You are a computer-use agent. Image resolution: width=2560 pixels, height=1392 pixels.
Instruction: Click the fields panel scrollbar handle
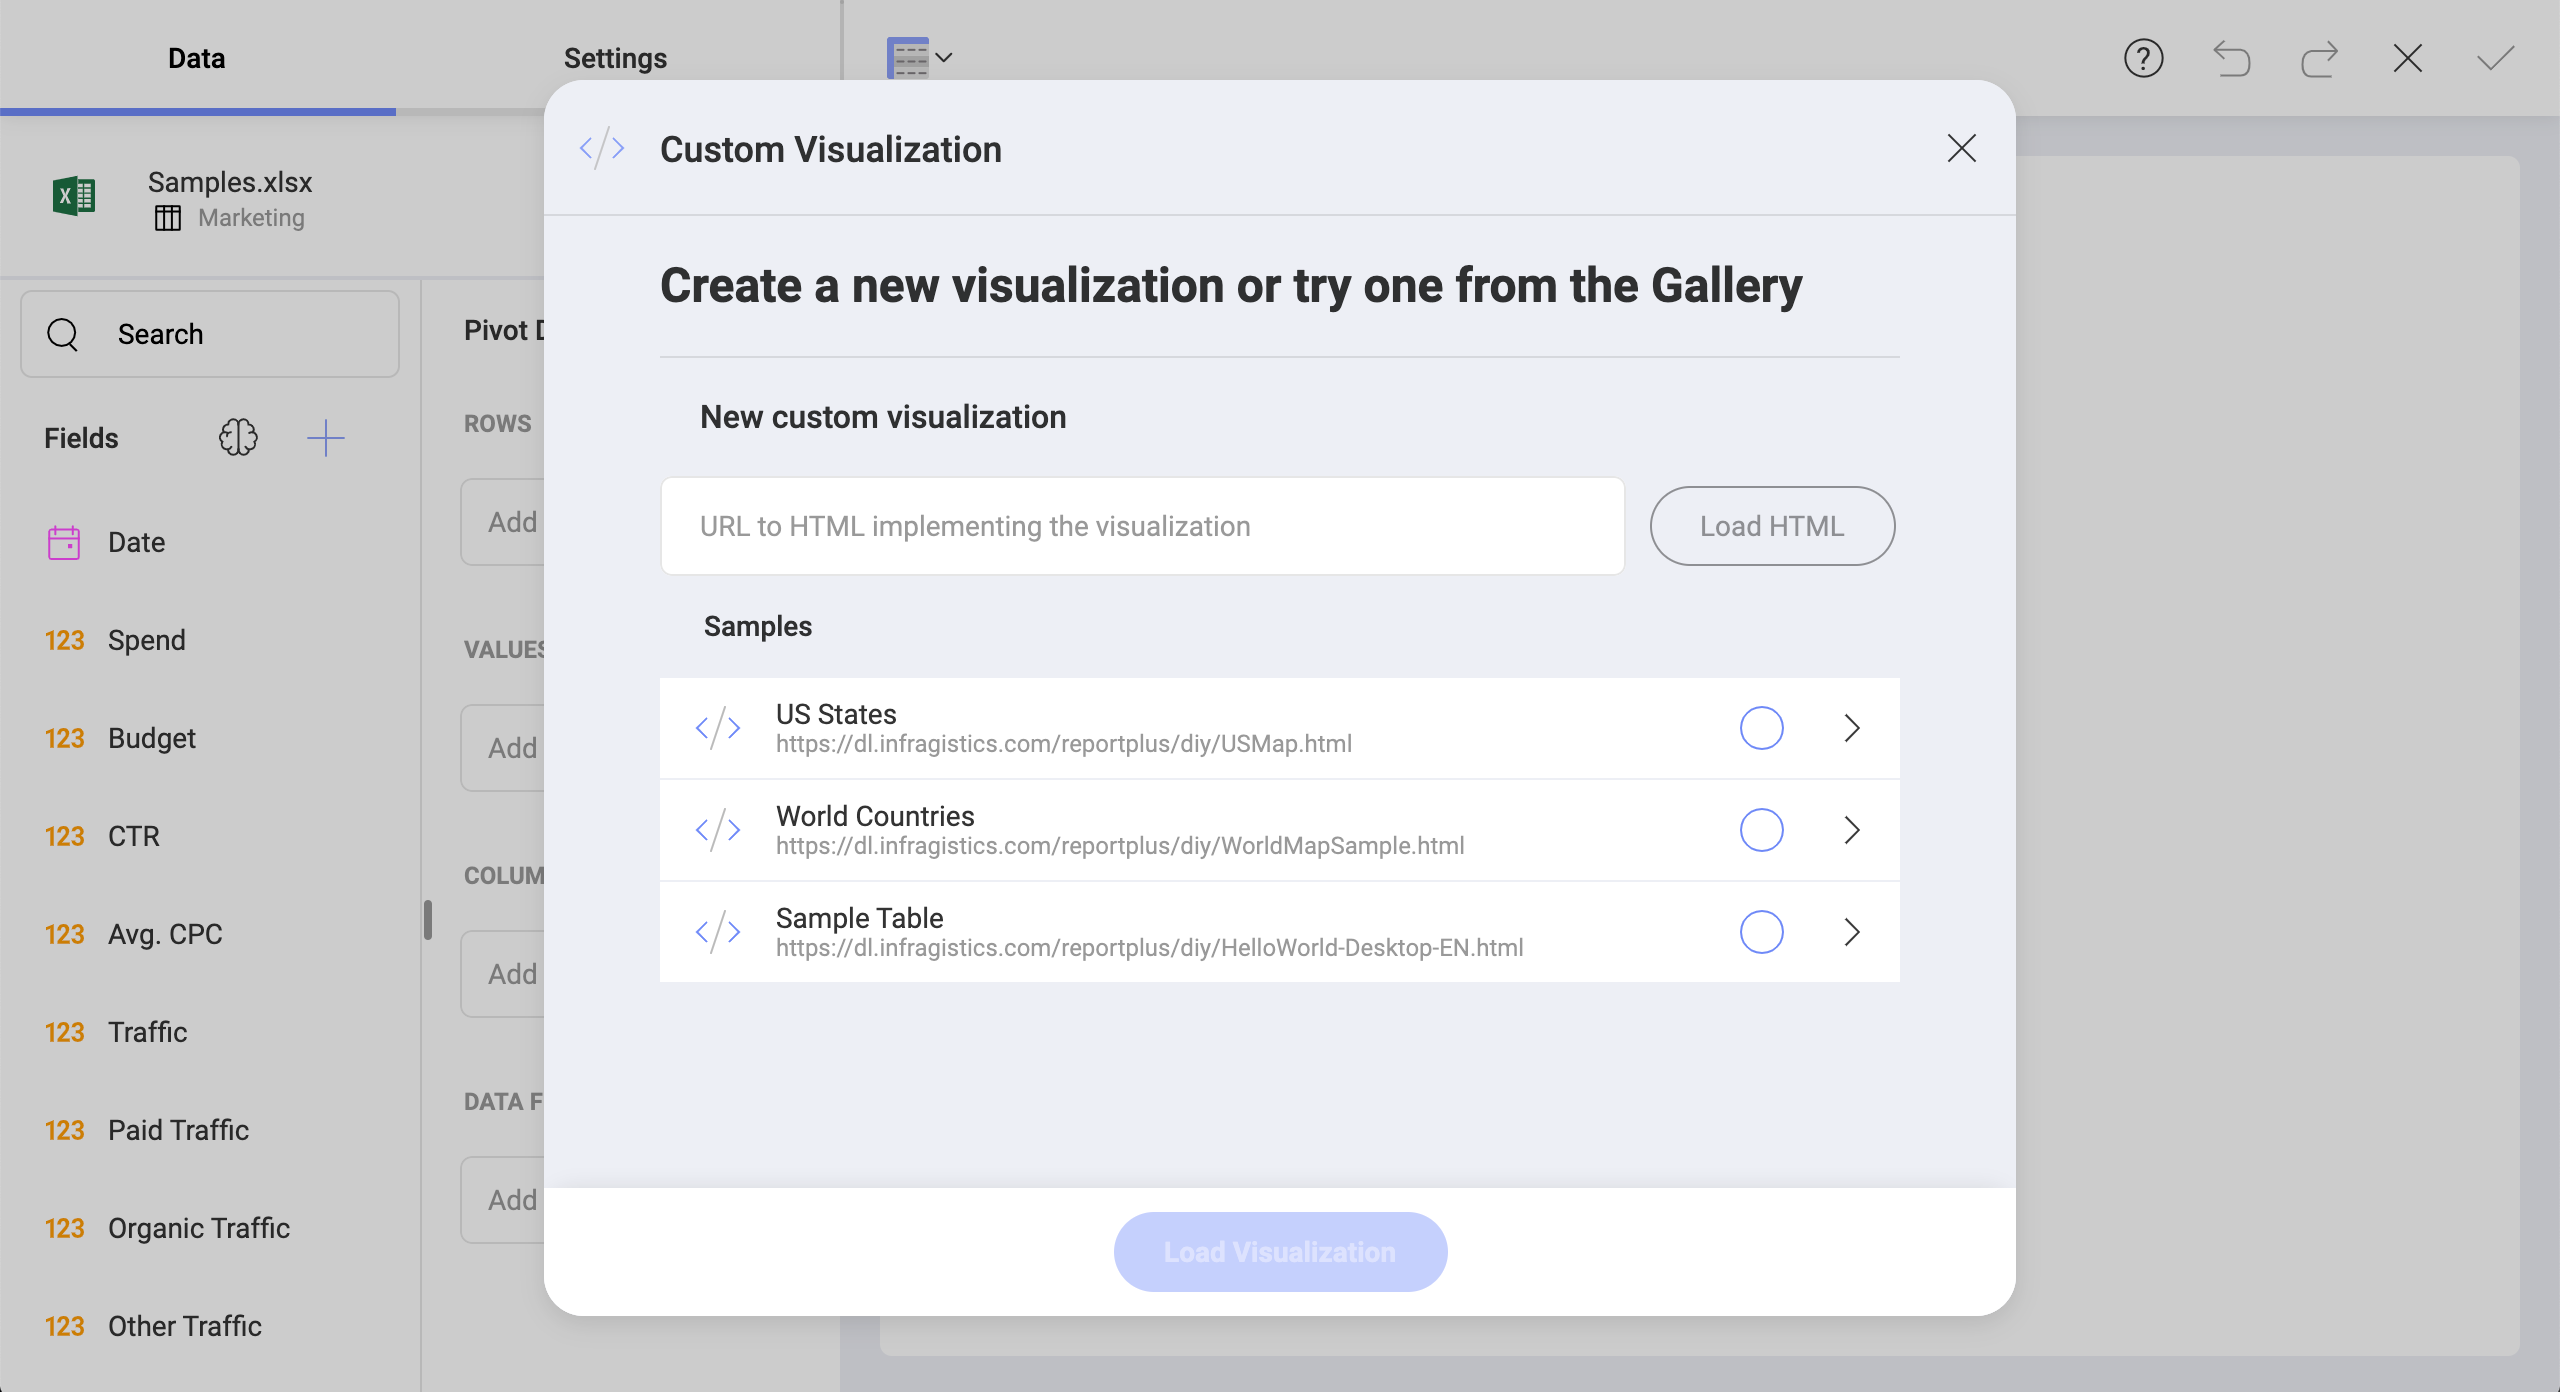point(428,920)
